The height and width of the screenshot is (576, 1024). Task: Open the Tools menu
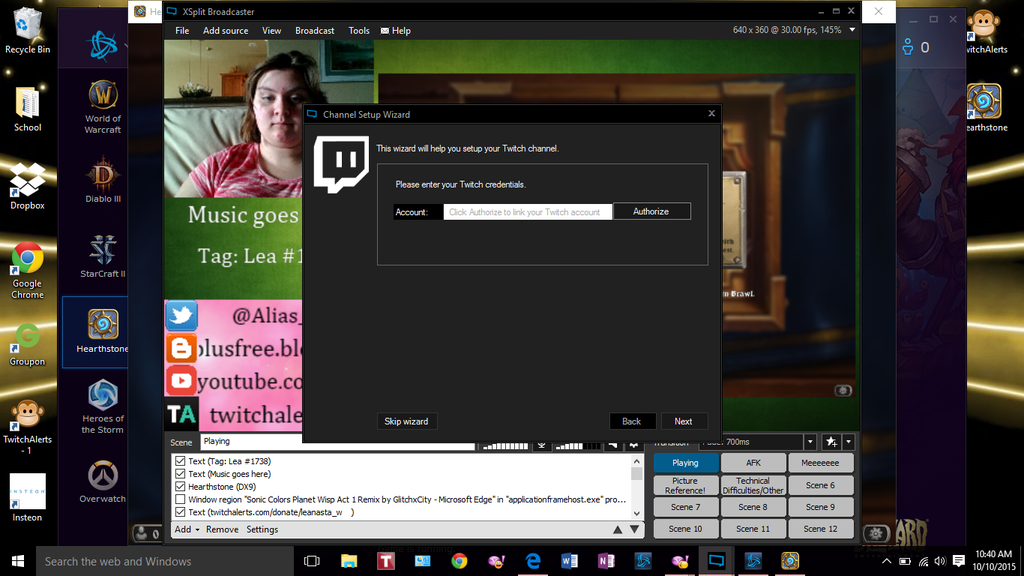359,31
